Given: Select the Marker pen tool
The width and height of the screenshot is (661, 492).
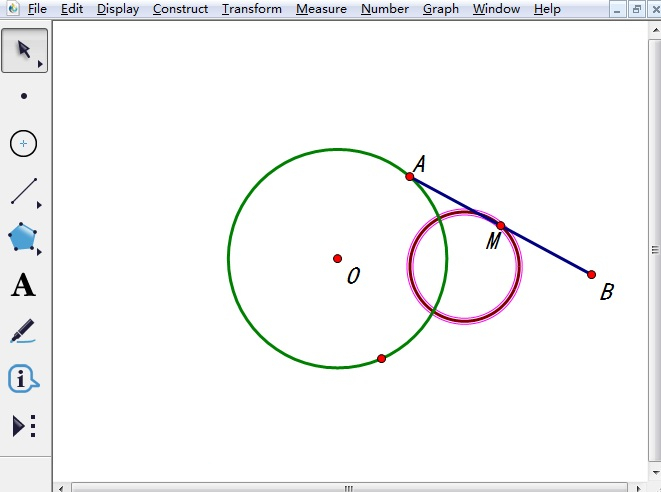Looking at the screenshot, I should (24, 332).
